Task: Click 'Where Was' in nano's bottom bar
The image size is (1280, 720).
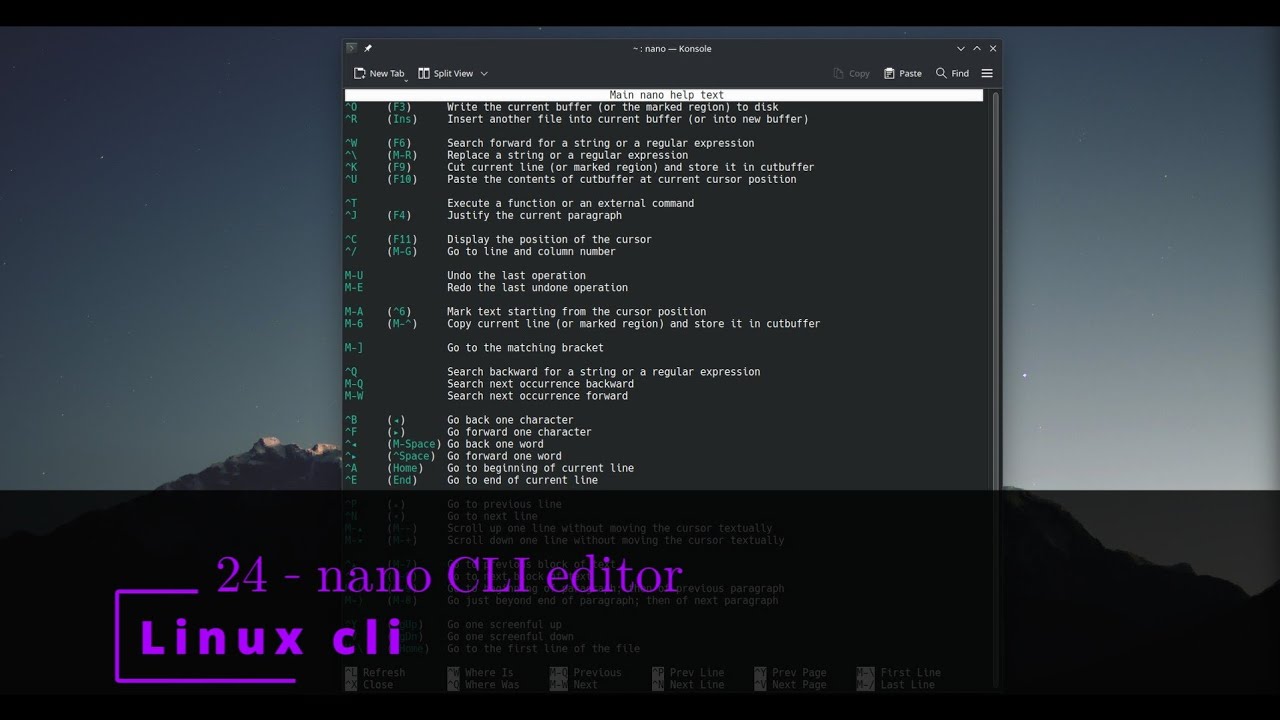Action: pos(492,685)
